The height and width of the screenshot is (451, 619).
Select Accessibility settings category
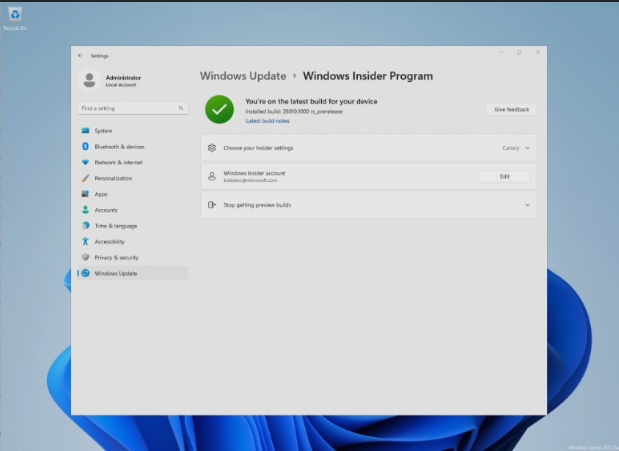coord(133,241)
